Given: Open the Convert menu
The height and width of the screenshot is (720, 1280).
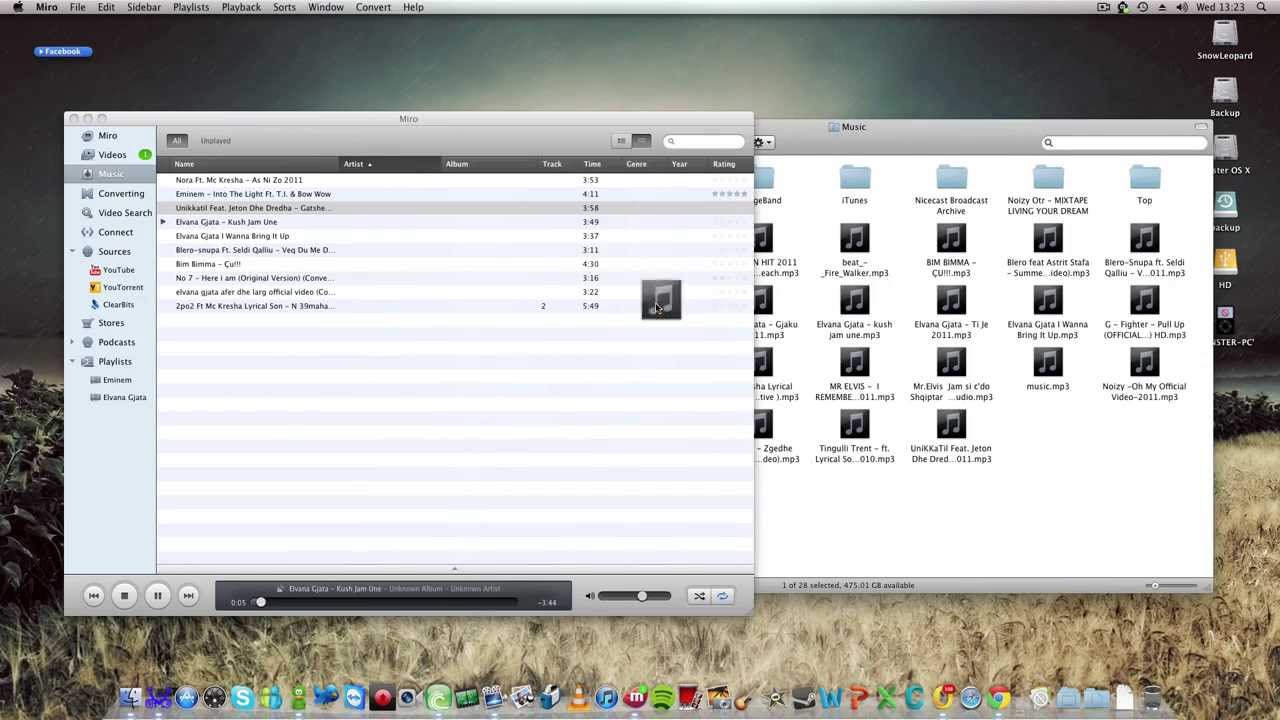Looking at the screenshot, I should coord(373,7).
